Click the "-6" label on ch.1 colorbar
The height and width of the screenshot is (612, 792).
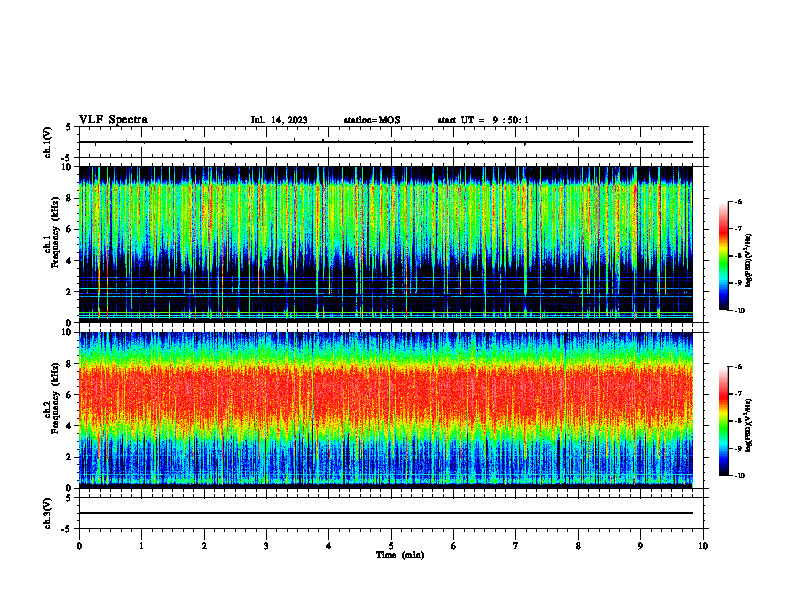(x=738, y=202)
